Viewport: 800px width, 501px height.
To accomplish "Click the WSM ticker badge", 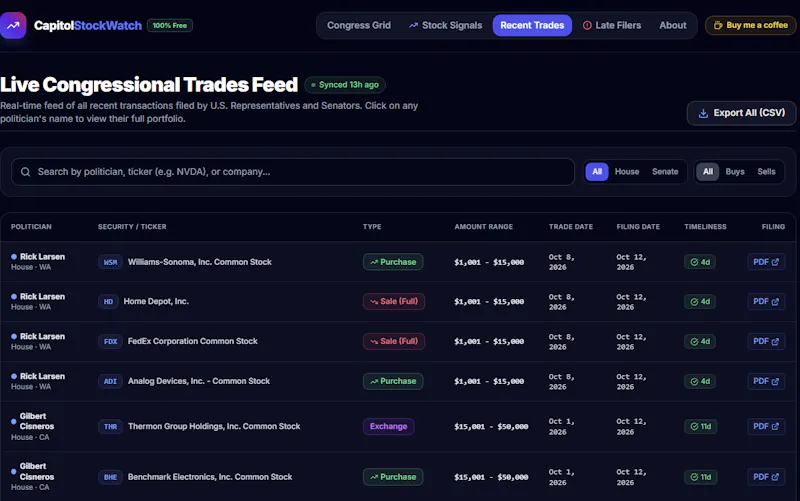I will pos(110,262).
